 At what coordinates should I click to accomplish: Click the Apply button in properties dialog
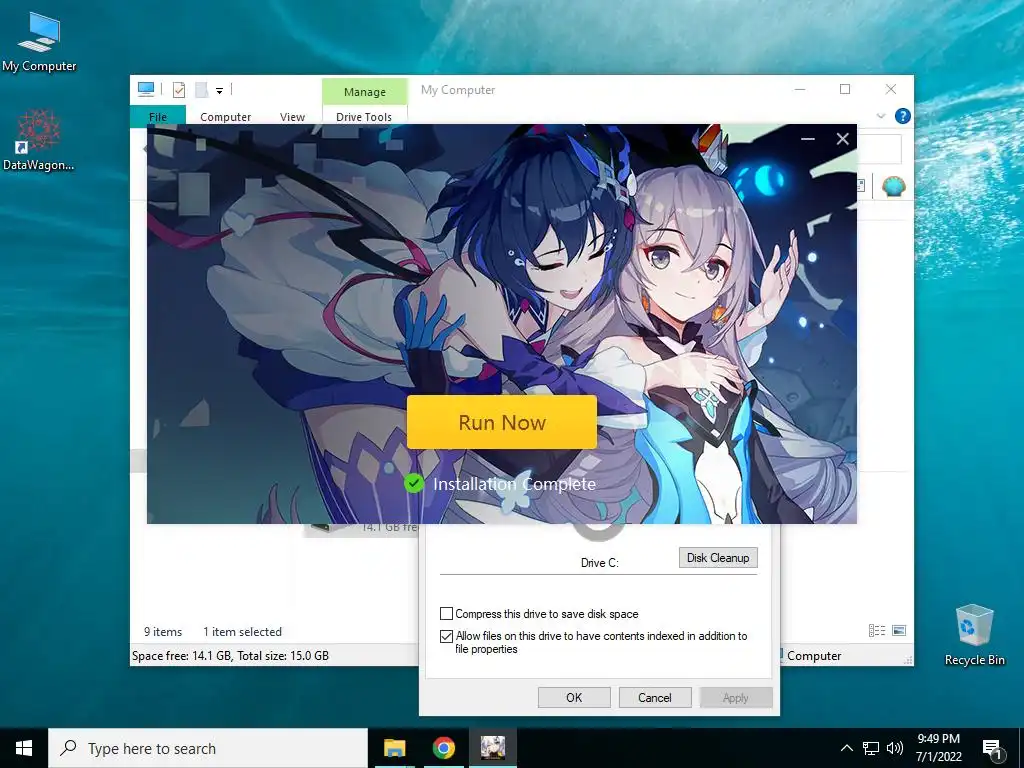click(x=735, y=697)
